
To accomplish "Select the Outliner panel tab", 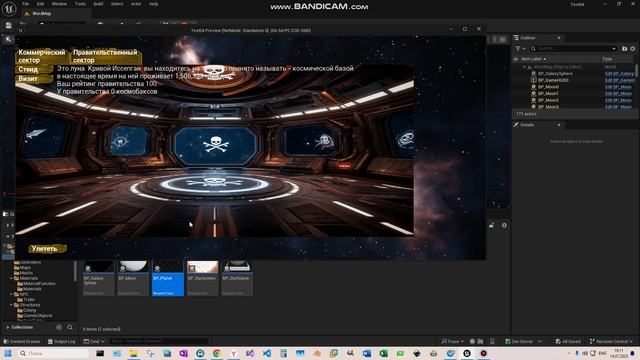I will coord(528,38).
